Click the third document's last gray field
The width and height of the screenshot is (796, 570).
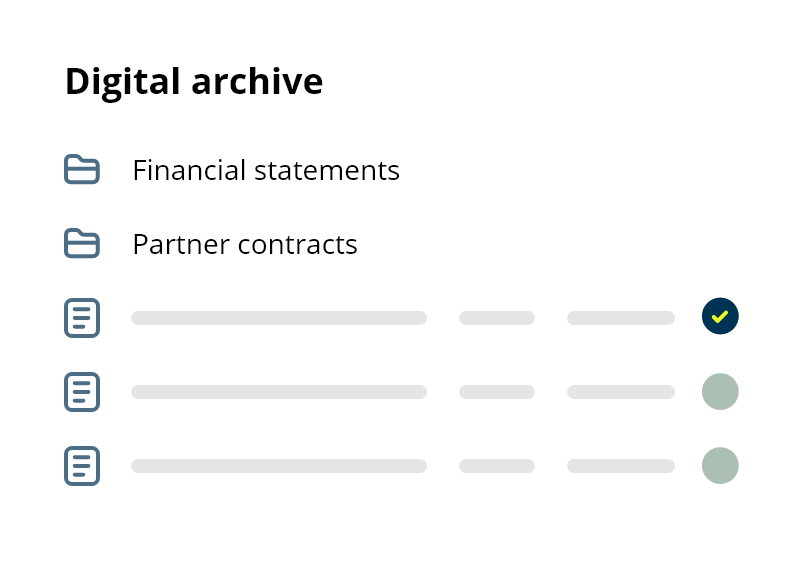[621, 466]
